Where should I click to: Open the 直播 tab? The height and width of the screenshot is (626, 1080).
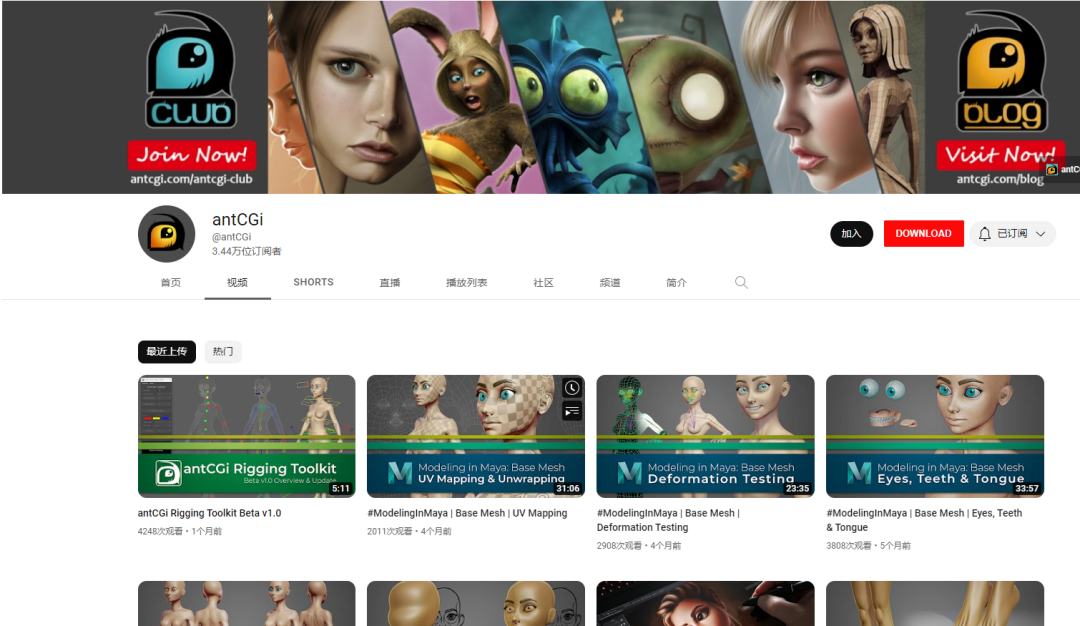[390, 282]
